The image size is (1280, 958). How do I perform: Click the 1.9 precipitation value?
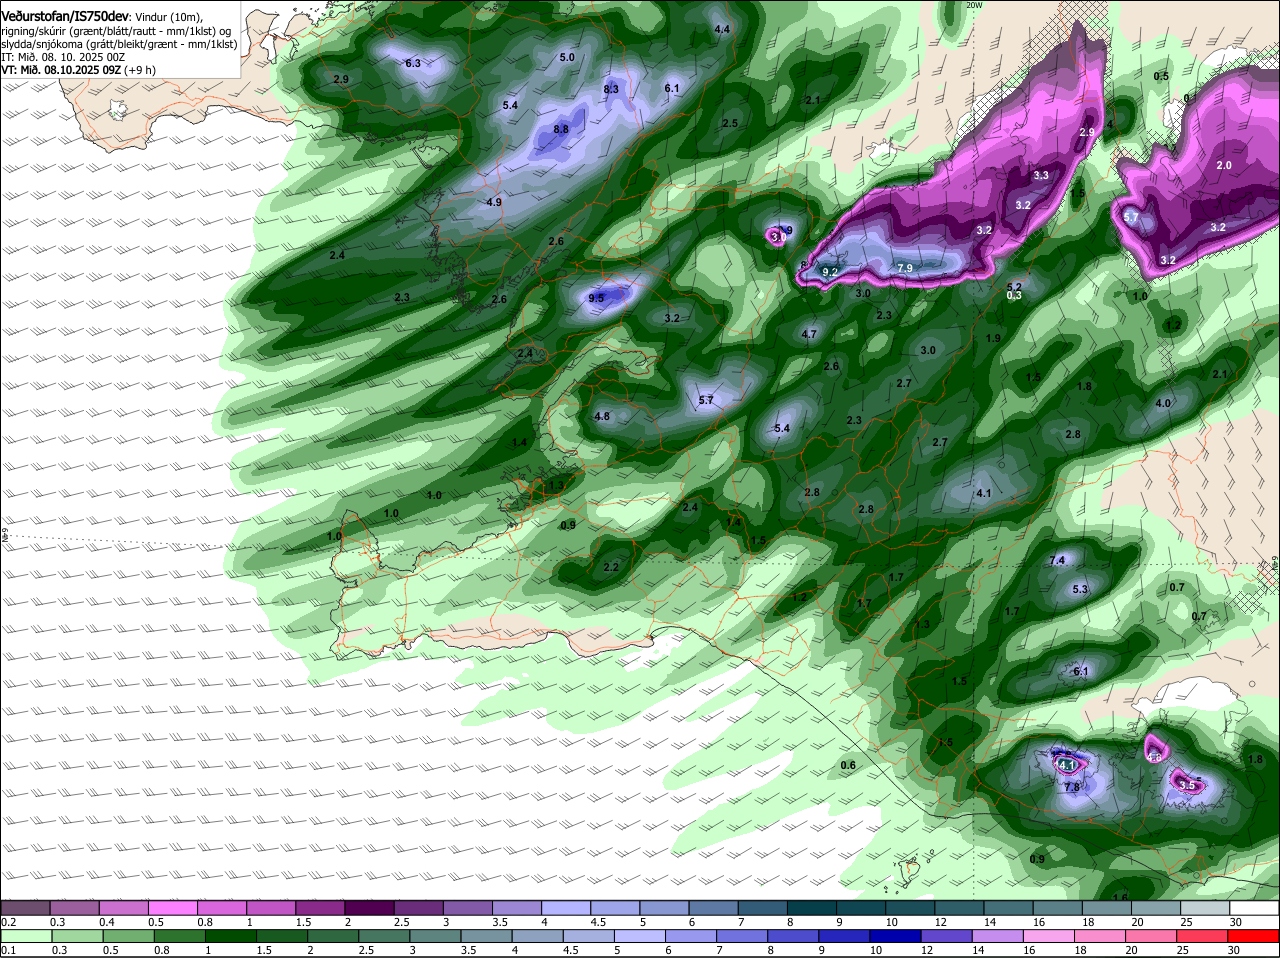click(993, 338)
